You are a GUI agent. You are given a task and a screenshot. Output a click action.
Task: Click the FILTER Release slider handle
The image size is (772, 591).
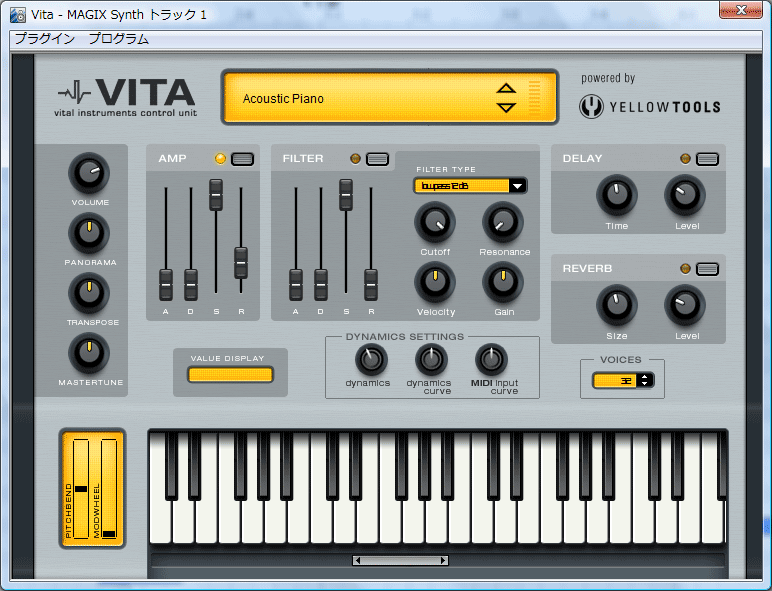pyautogui.click(x=371, y=285)
